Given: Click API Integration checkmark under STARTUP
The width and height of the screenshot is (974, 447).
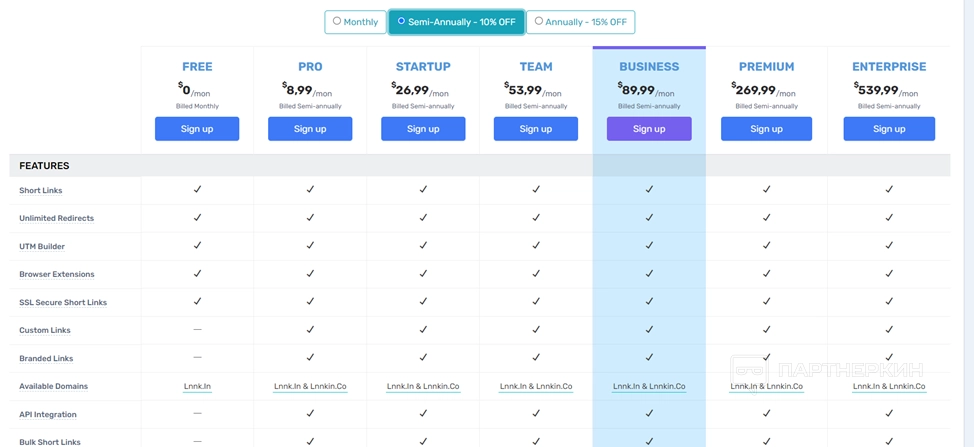Looking at the screenshot, I should click(423, 413).
